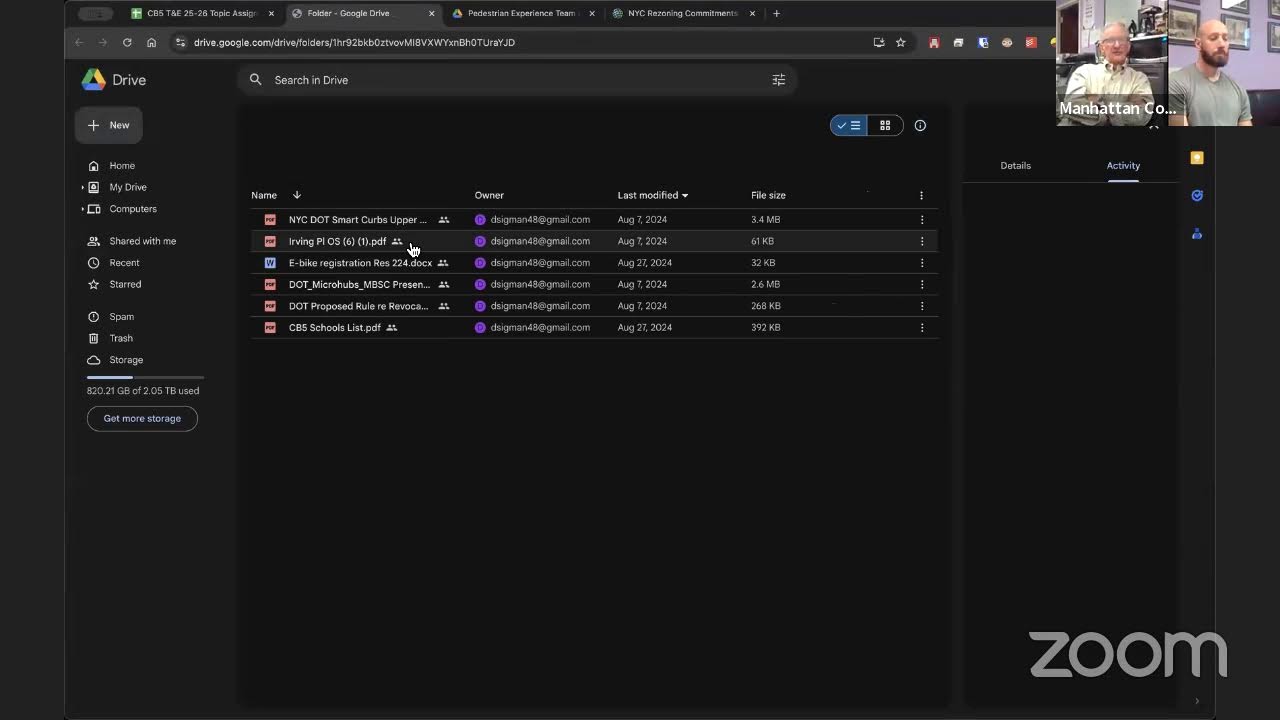Open Computers in sidebar

point(133,209)
